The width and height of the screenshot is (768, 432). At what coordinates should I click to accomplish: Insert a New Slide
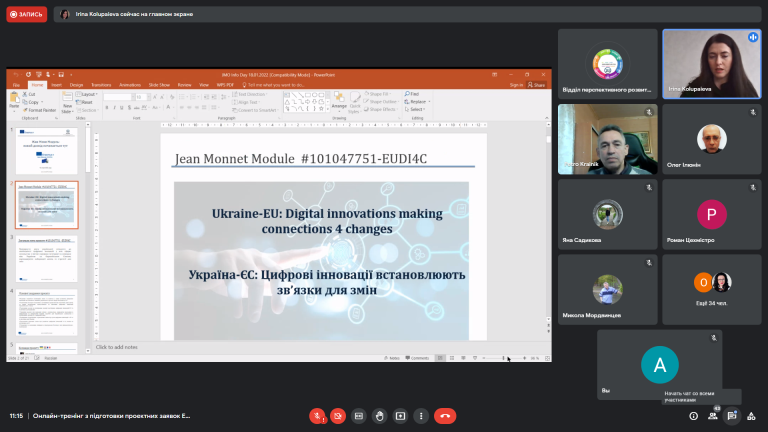pos(67,103)
